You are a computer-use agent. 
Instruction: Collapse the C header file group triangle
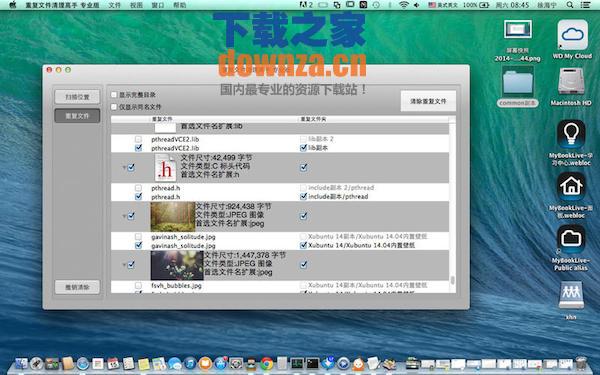[124, 168]
